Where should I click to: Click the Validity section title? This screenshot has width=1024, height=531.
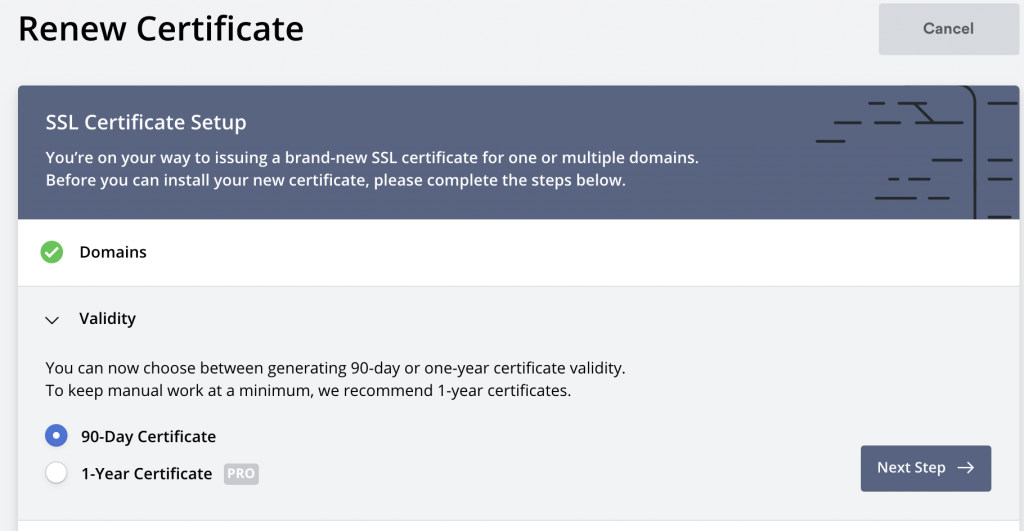107,319
